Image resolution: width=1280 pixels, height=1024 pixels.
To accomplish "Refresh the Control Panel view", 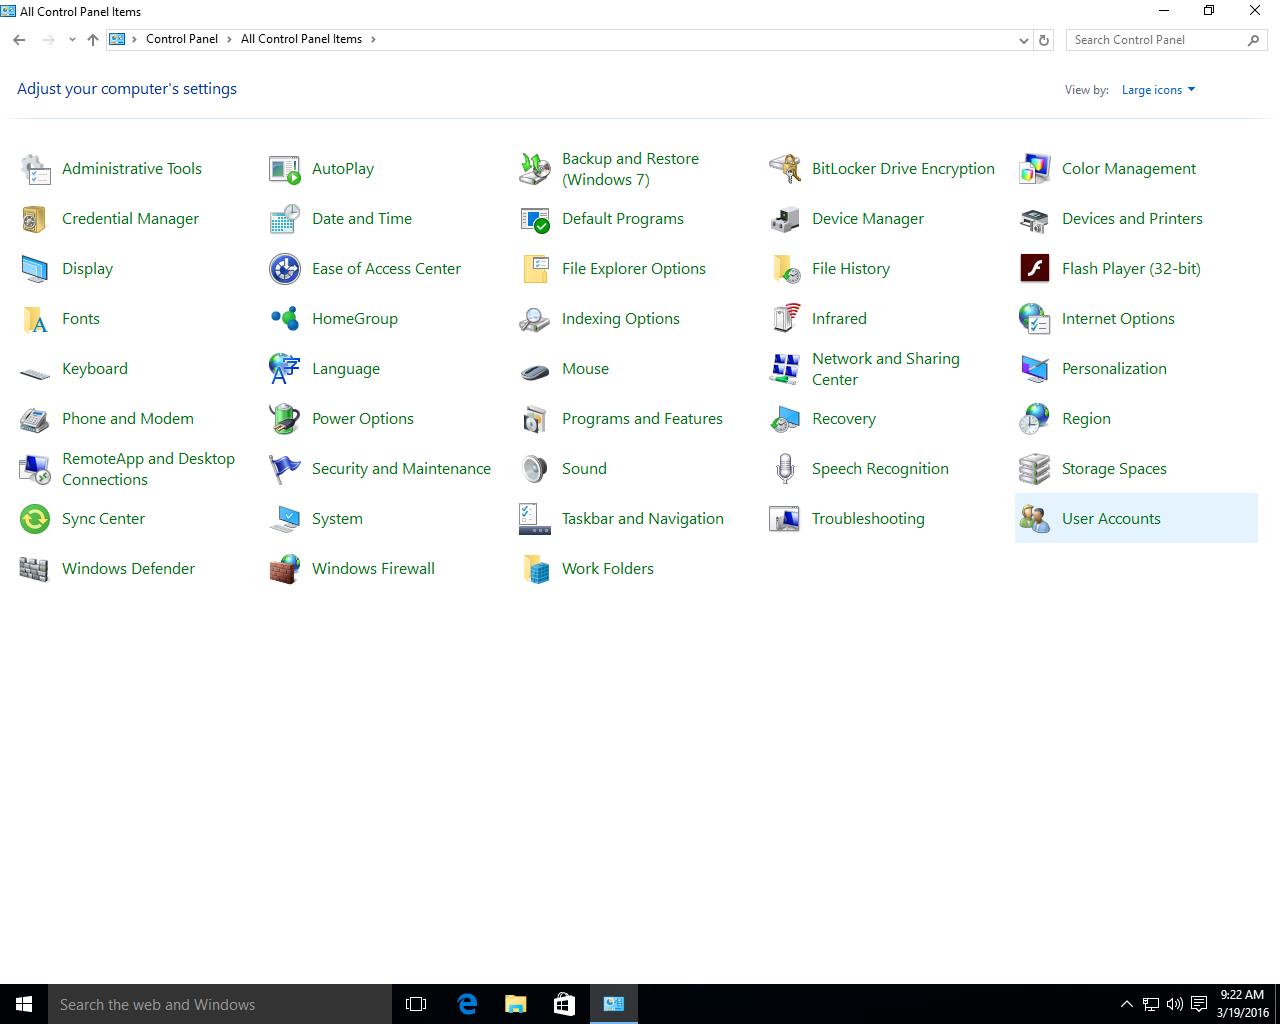I will tap(1044, 40).
